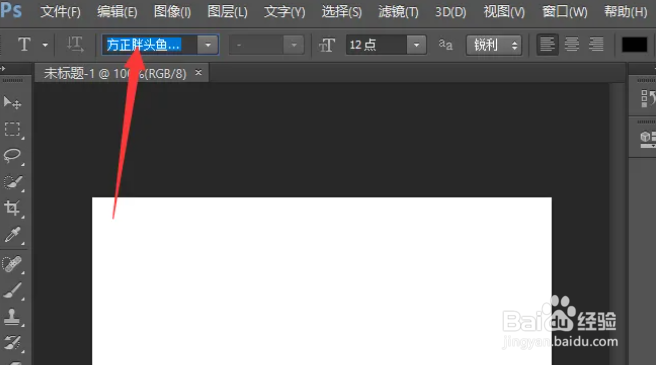Select the Brush tool
This screenshot has width=656, height=365.
tap(12, 290)
